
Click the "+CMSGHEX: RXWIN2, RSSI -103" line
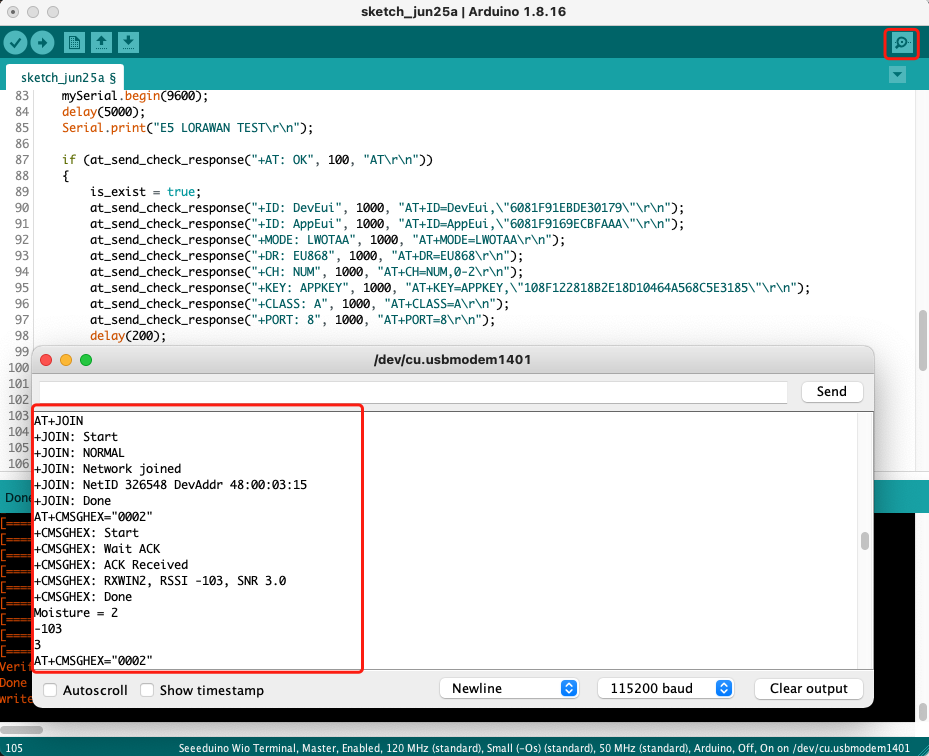[160, 581]
